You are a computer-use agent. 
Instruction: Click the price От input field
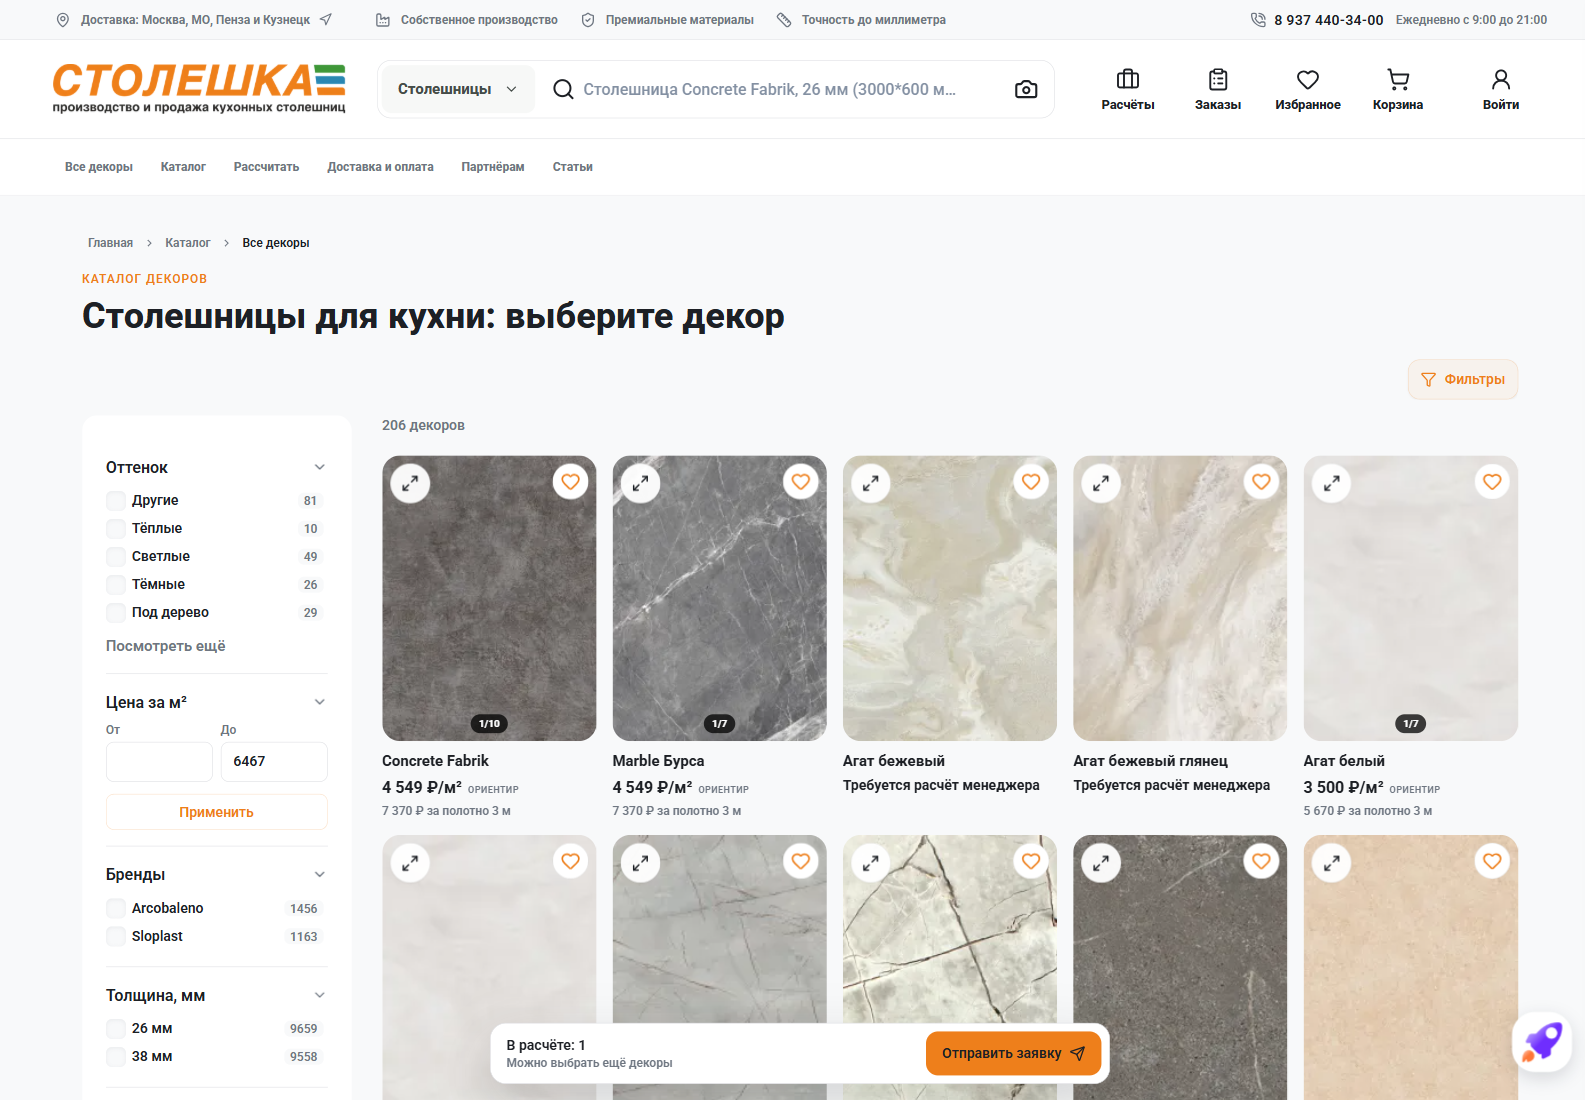[x=159, y=761]
